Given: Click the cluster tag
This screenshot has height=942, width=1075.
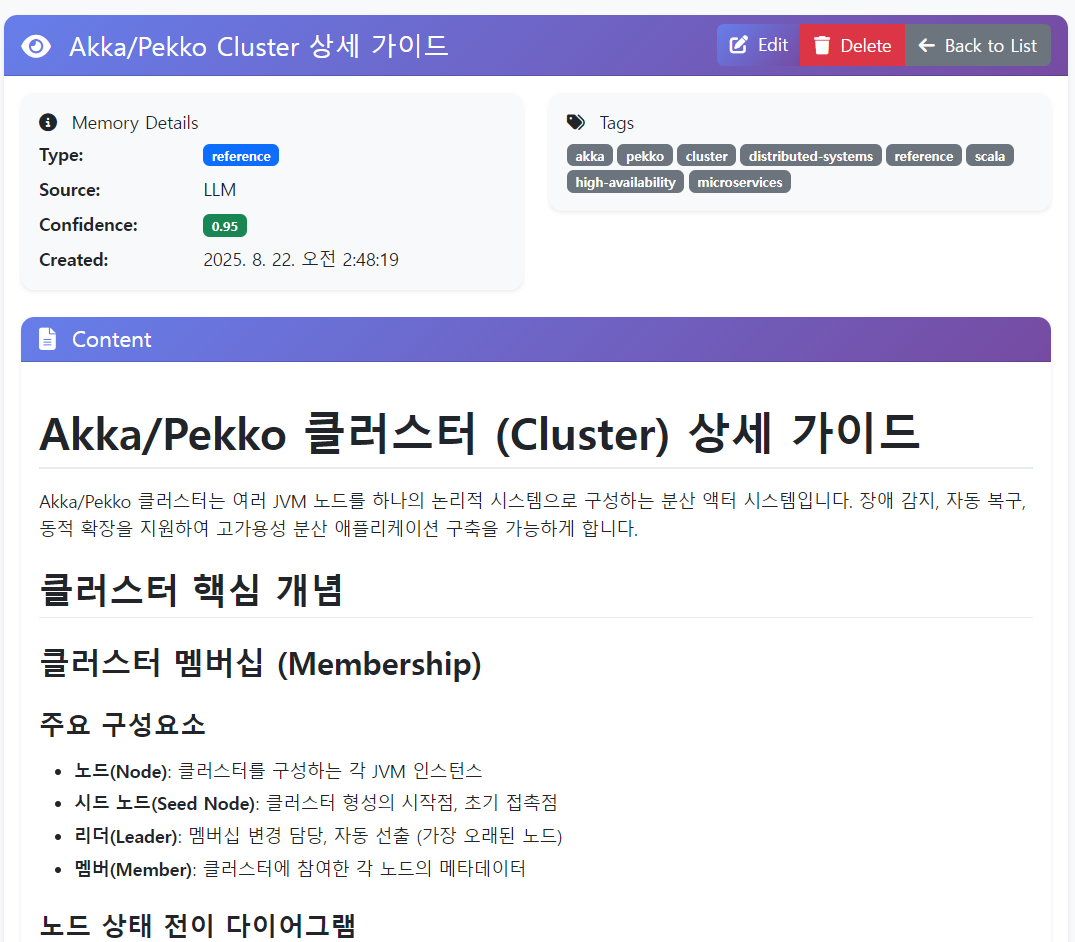Looking at the screenshot, I should click(x=706, y=156).
